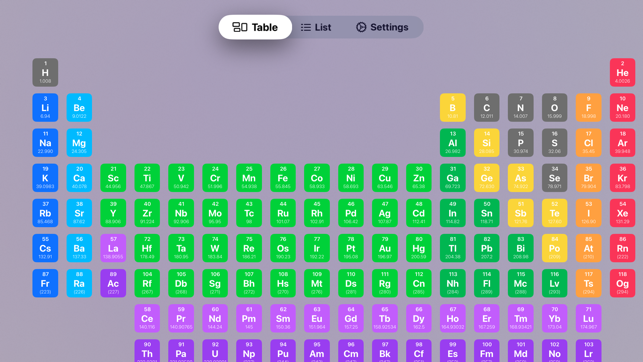Open the Platinum (Pt) tile

[351, 248]
